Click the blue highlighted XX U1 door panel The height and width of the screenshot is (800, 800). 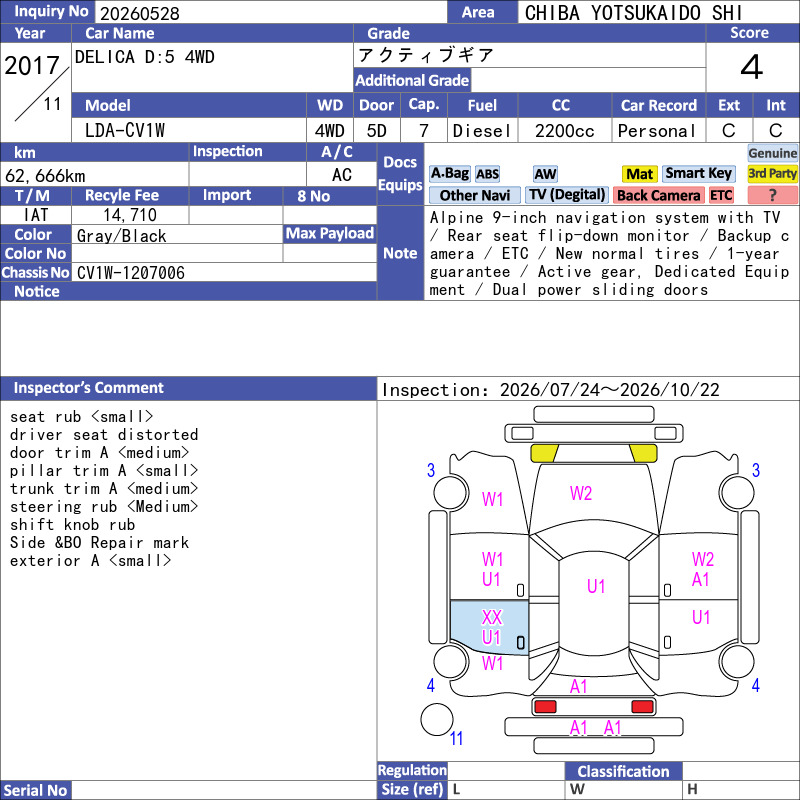coord(489,628)
